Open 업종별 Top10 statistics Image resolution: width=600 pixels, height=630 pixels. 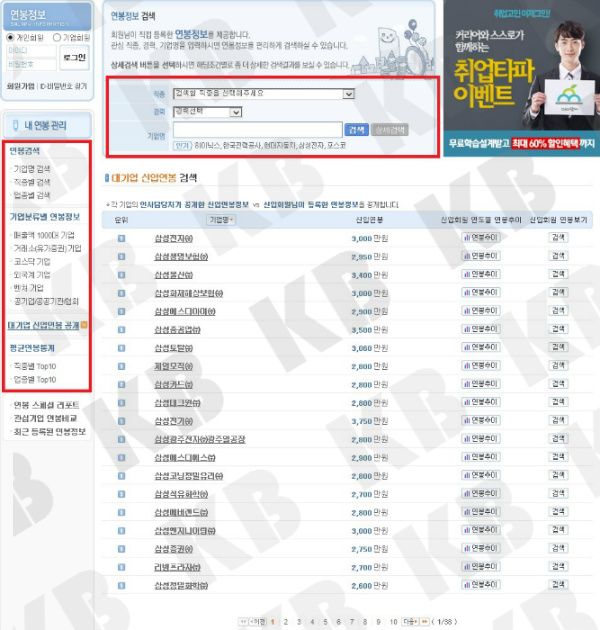tap(35, 380)
